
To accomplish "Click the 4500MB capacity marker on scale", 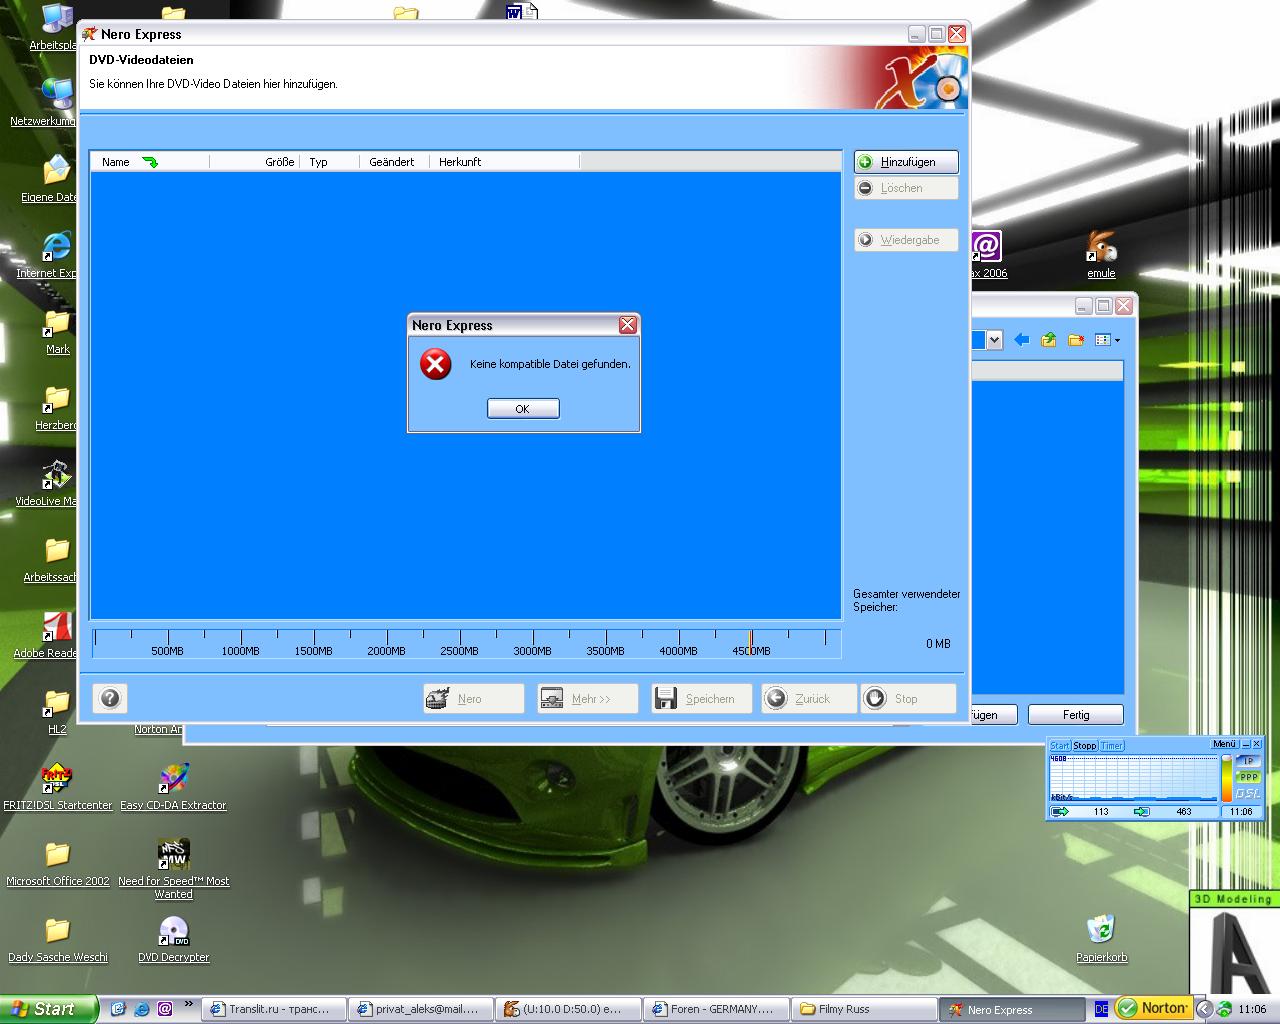I will coord(751,651).
